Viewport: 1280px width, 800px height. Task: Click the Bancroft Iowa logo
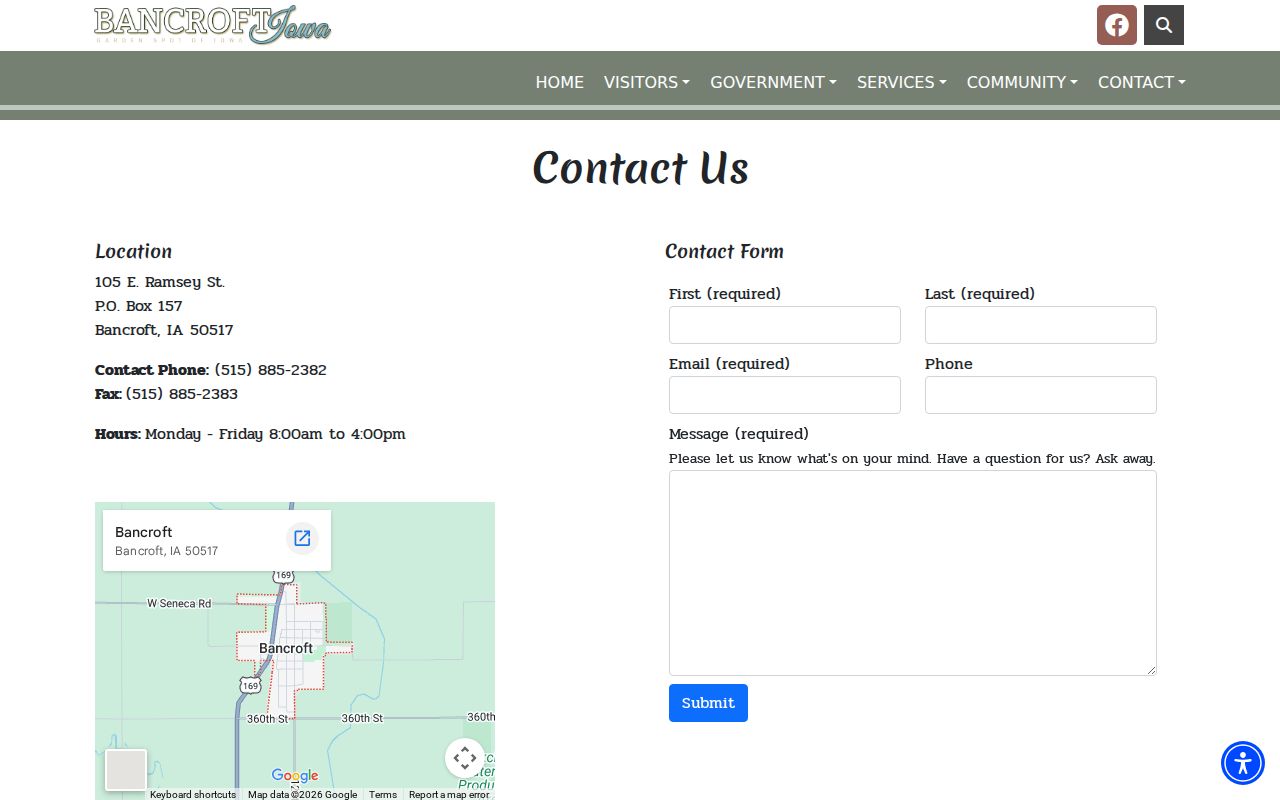click(x=212, y=25)
